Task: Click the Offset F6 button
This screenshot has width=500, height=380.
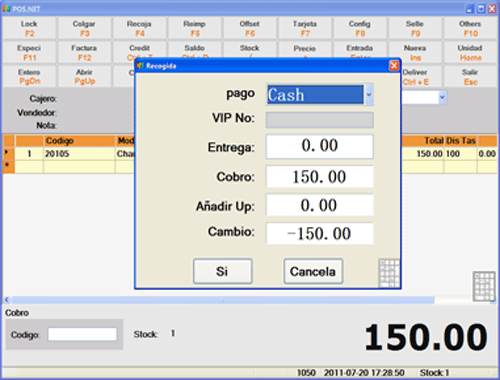Action: (250, 28)
